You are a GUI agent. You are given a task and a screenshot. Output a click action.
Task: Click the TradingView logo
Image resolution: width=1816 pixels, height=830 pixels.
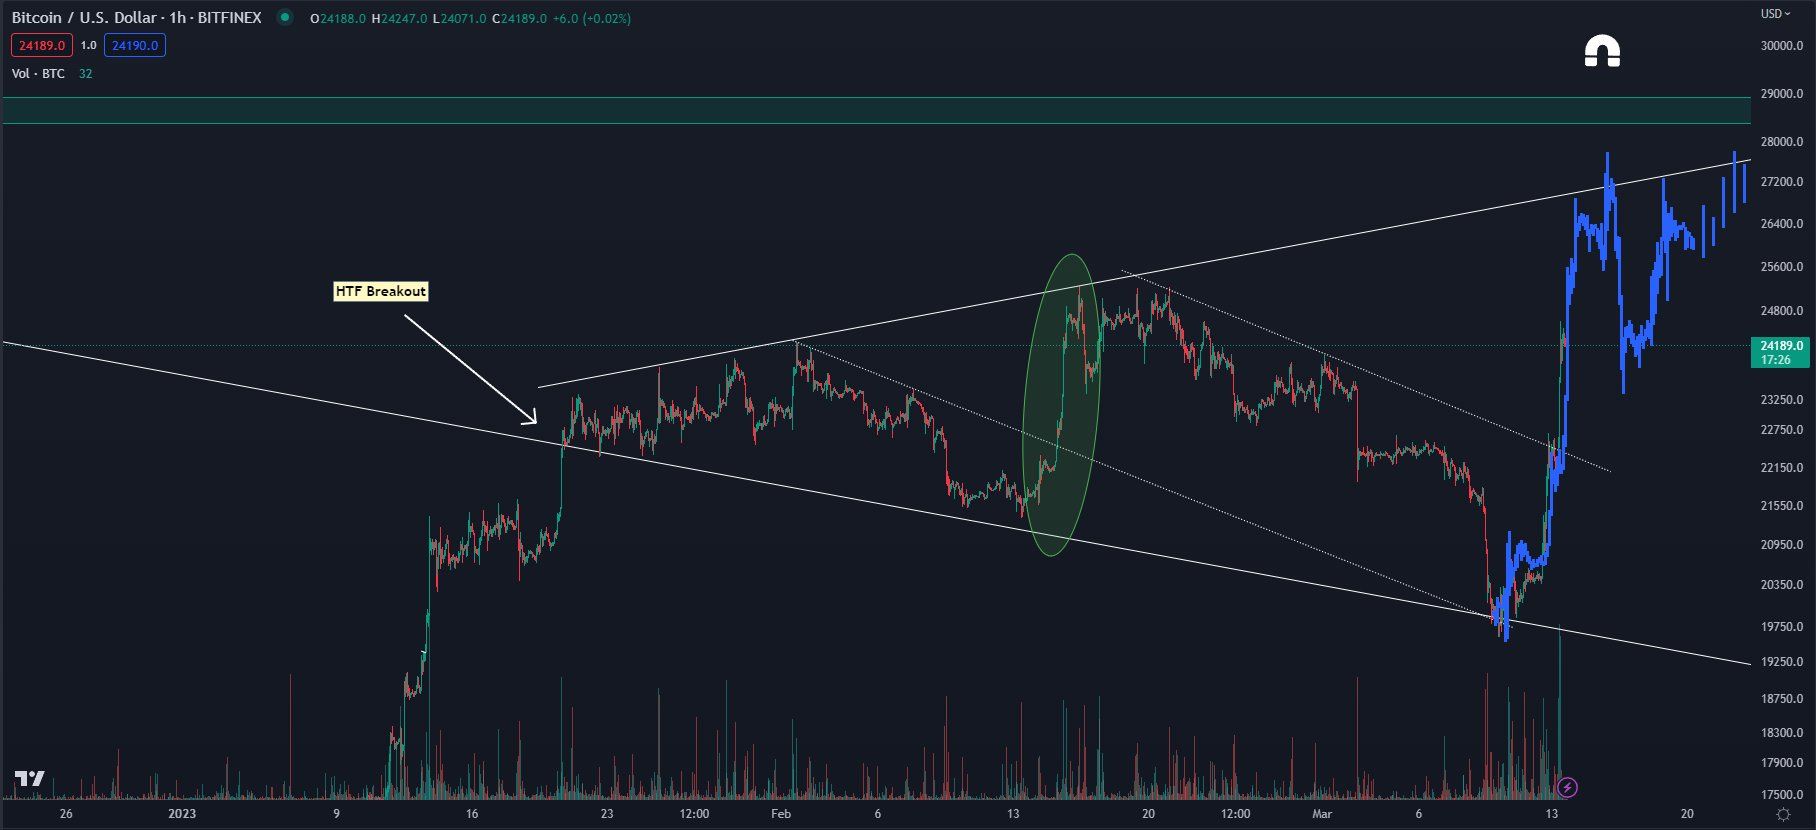coord(30,779)
